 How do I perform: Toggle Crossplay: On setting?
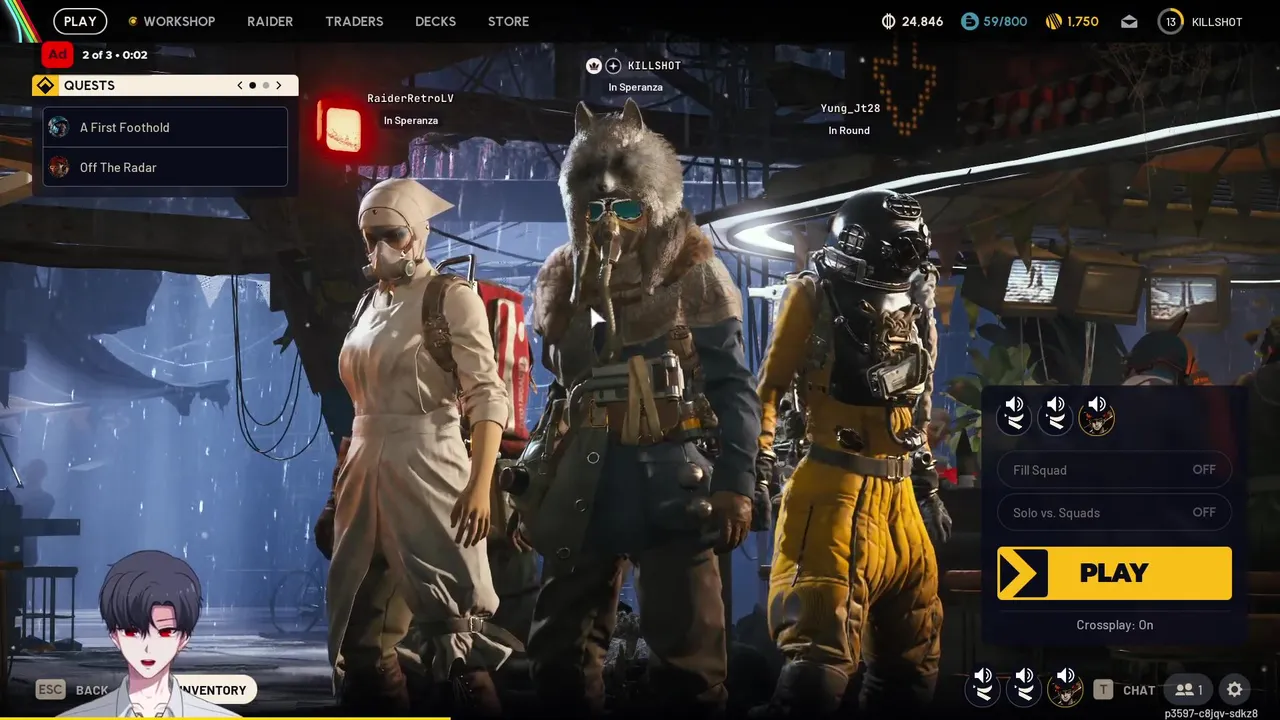click(x=1114, y=625)
